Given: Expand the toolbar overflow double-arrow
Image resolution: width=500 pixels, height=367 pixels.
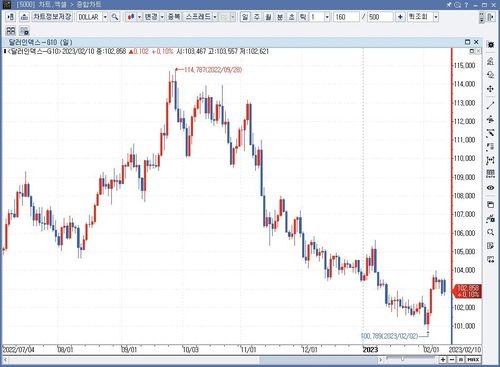Looking at the screenshot, I should 481,17.
